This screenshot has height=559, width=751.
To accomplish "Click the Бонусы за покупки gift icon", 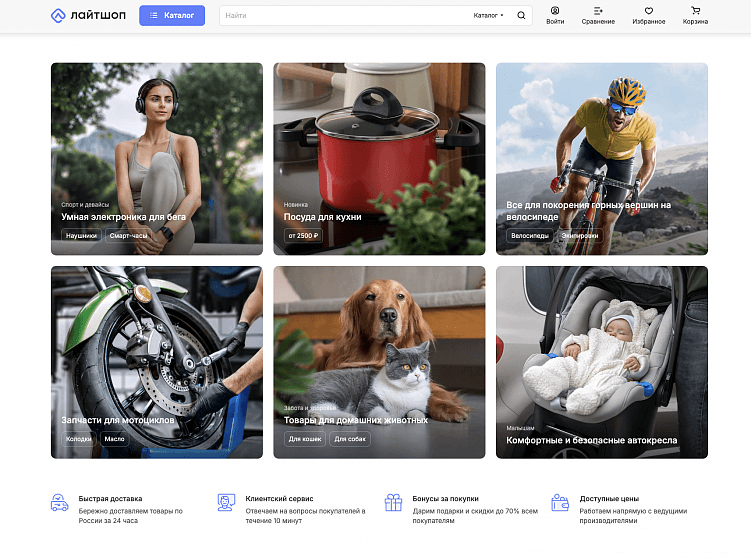I will coord(393,502).
